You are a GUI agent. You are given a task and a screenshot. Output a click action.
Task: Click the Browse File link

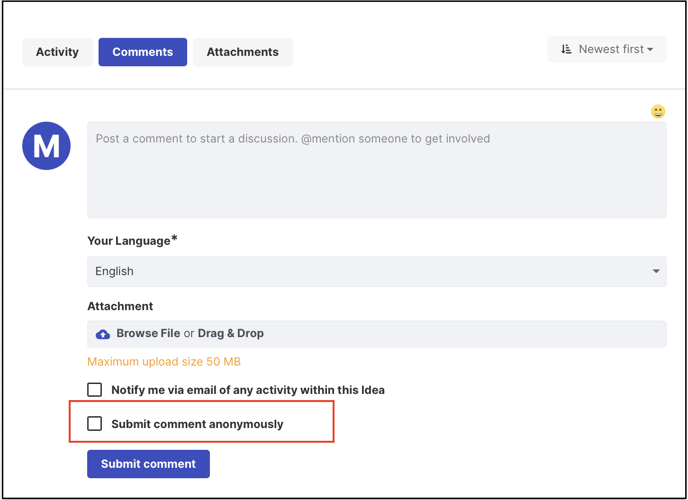click(148, 333)
